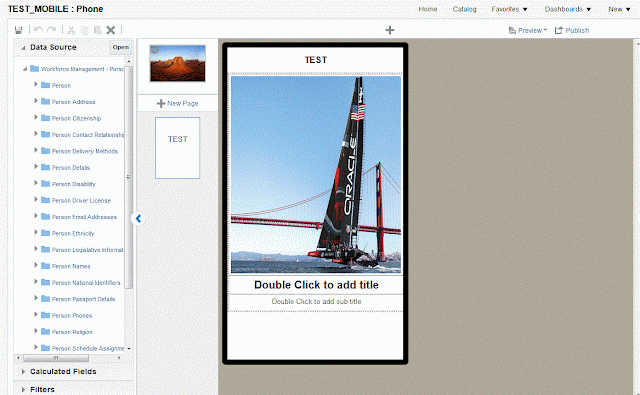The width and height of the screenshot is (640, 395).
Task: Expand the Person Details folder
Action: click(x=36, y=166)
